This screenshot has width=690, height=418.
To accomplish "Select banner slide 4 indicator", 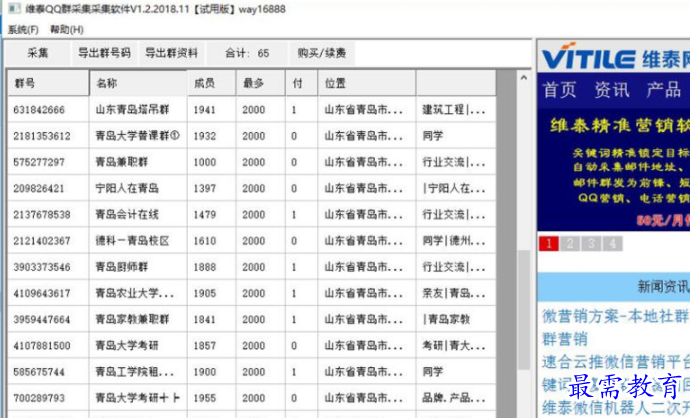I will [613, 243].
